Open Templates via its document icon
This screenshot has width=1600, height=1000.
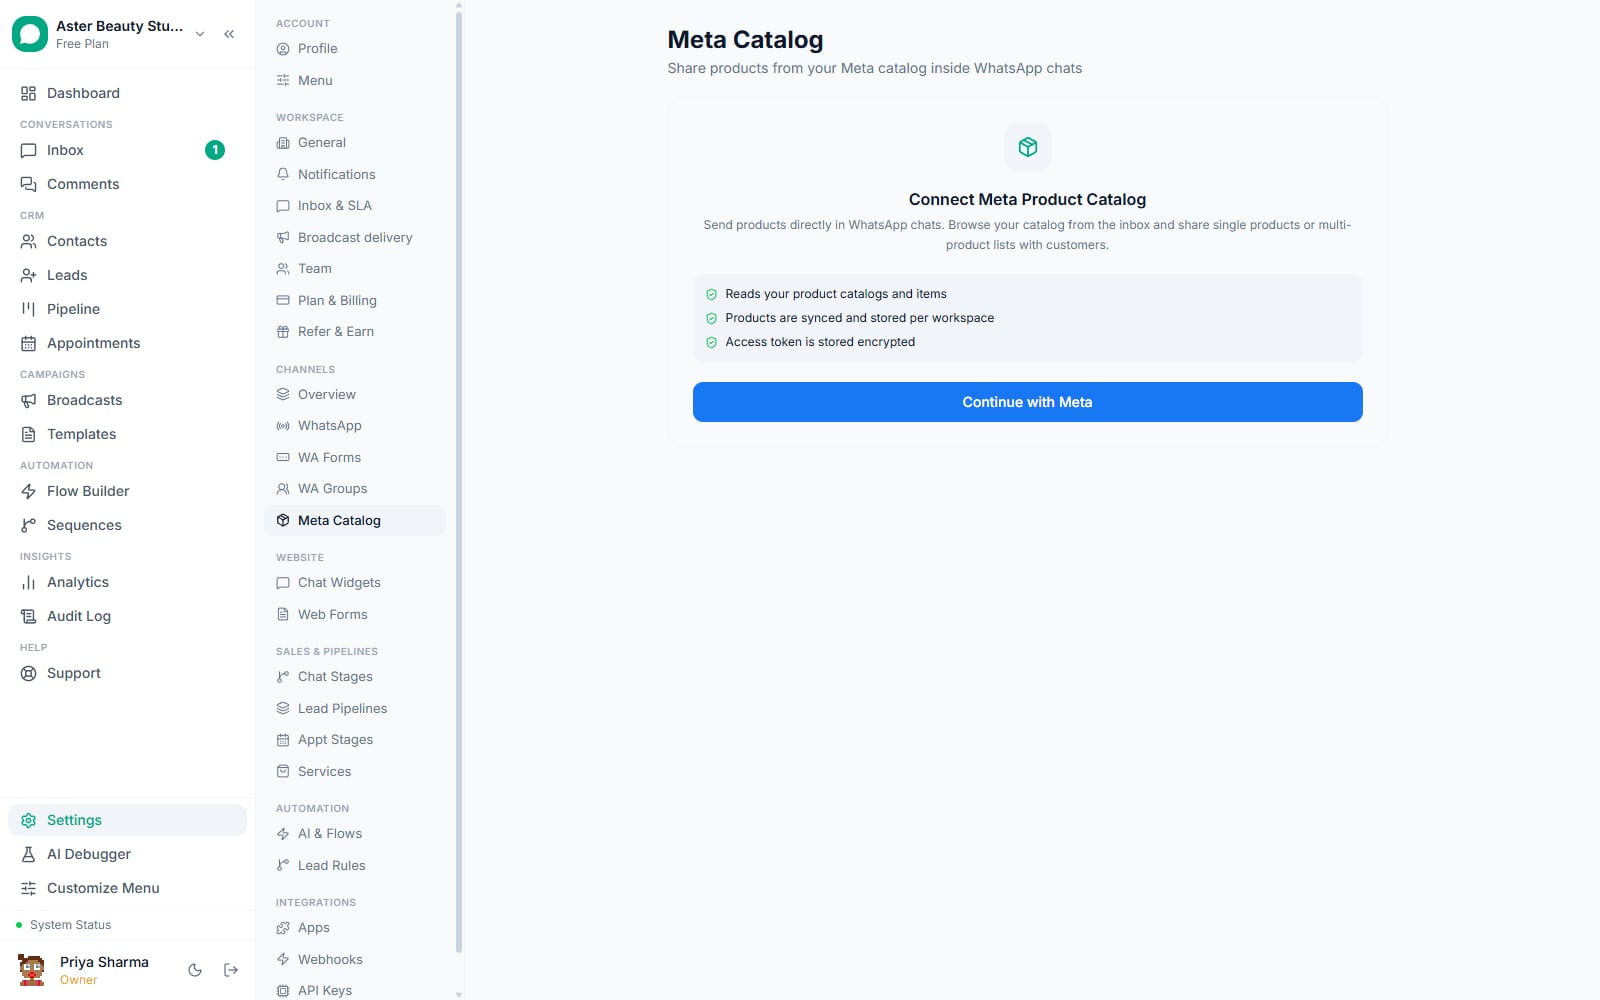pyautogui.click(x=28, y=434)
